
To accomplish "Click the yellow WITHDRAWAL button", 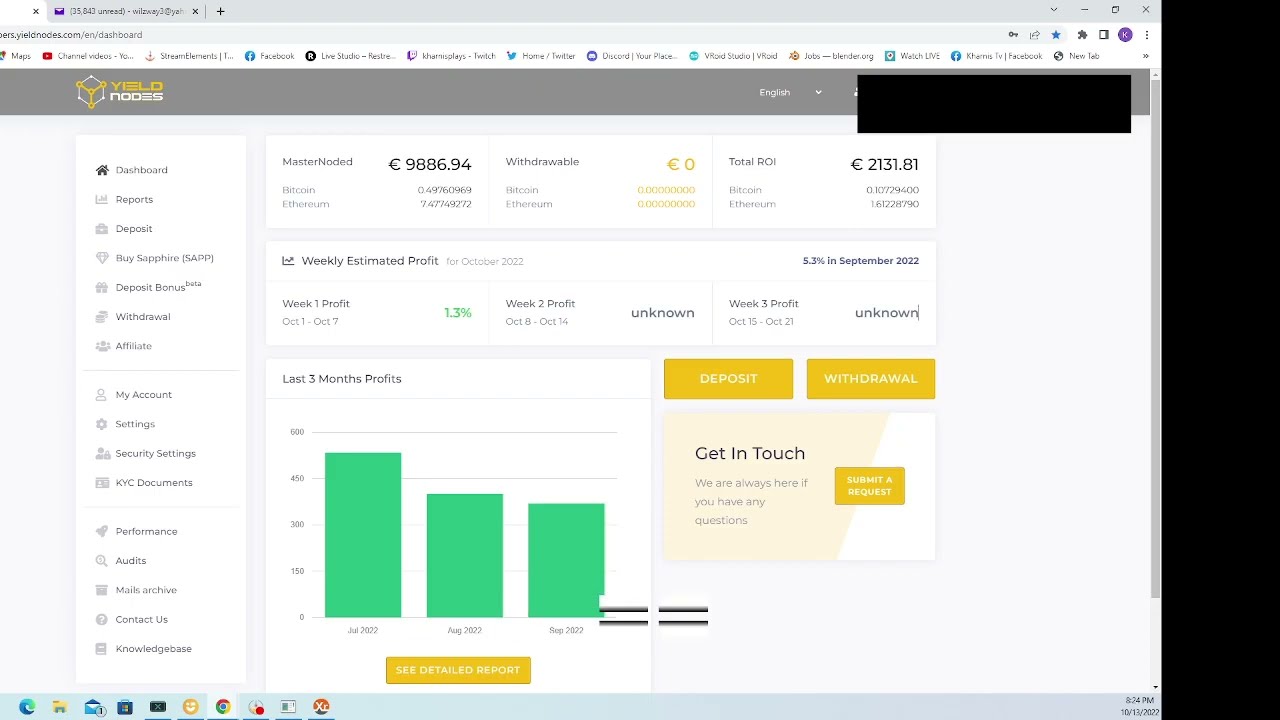I will (871, 379).
